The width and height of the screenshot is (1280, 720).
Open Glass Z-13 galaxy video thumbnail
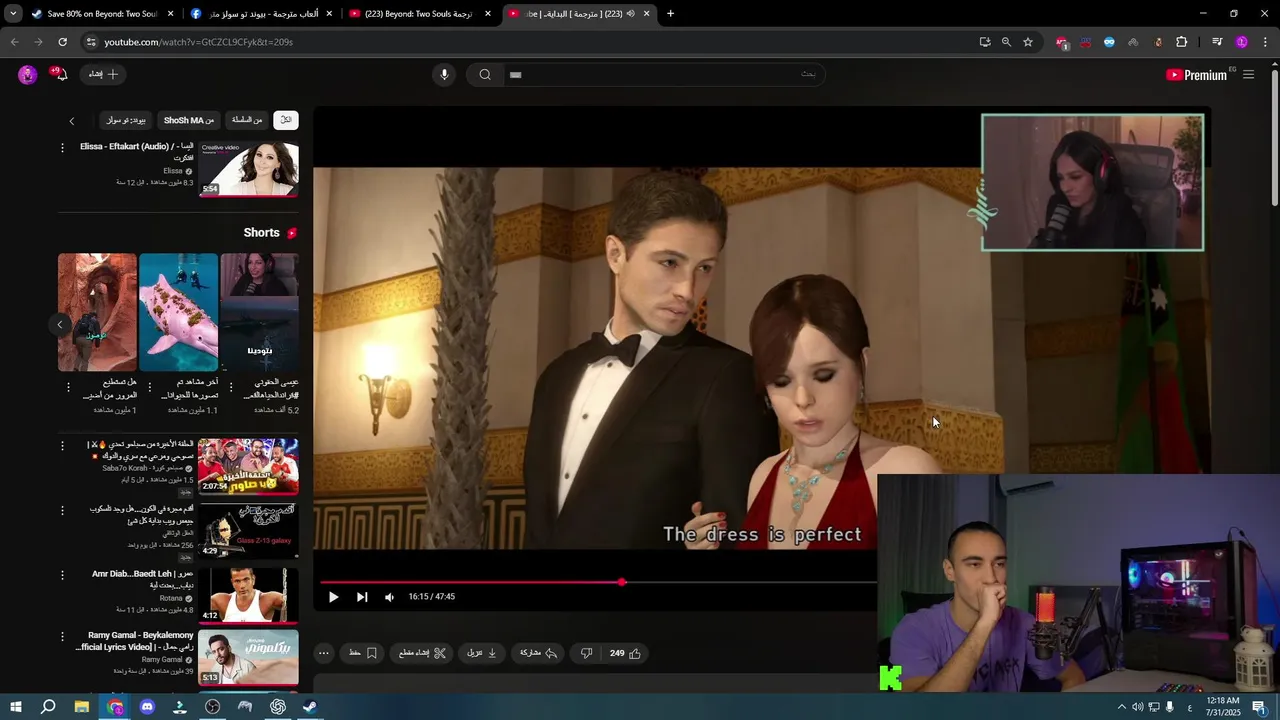[248, 530]
